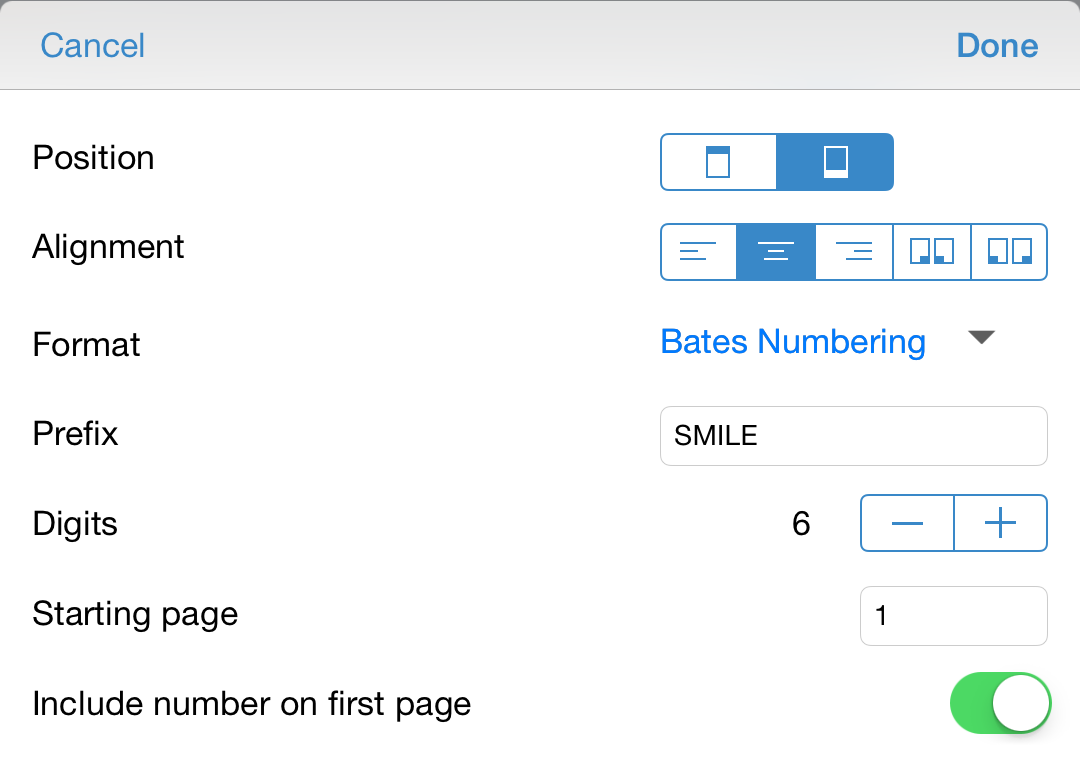The image size is (1080, 776).
Task: Decrease digits with minus button
Action: (907, 523)
